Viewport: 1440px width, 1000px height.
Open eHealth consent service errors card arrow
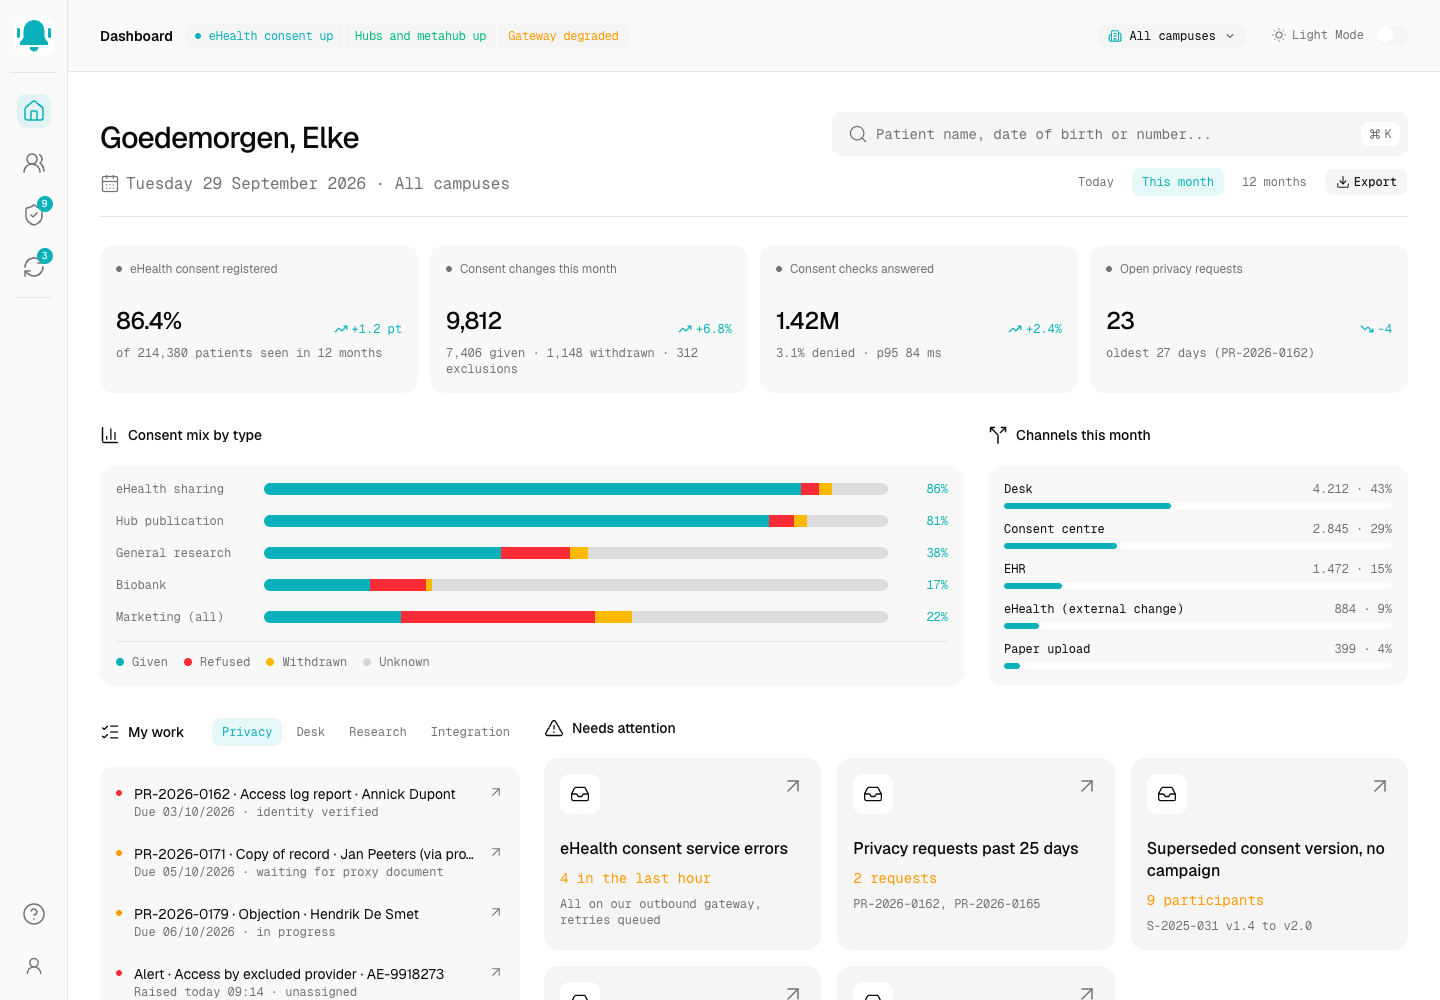coord(793,786)
